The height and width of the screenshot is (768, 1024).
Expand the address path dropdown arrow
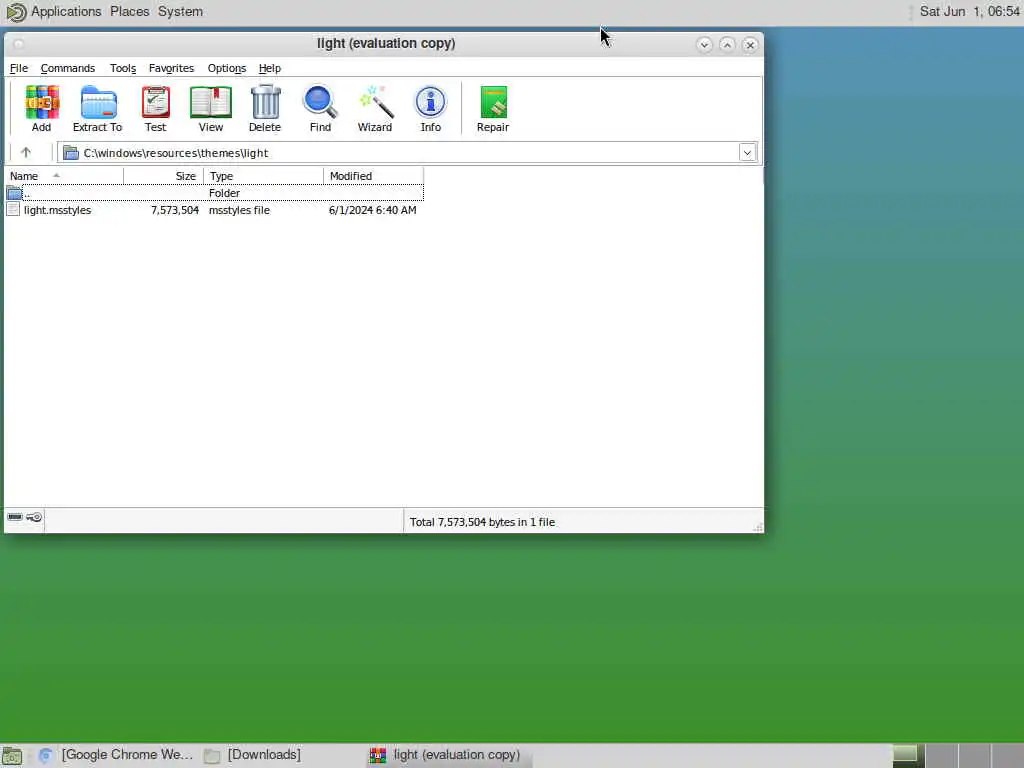coord(747,153)
